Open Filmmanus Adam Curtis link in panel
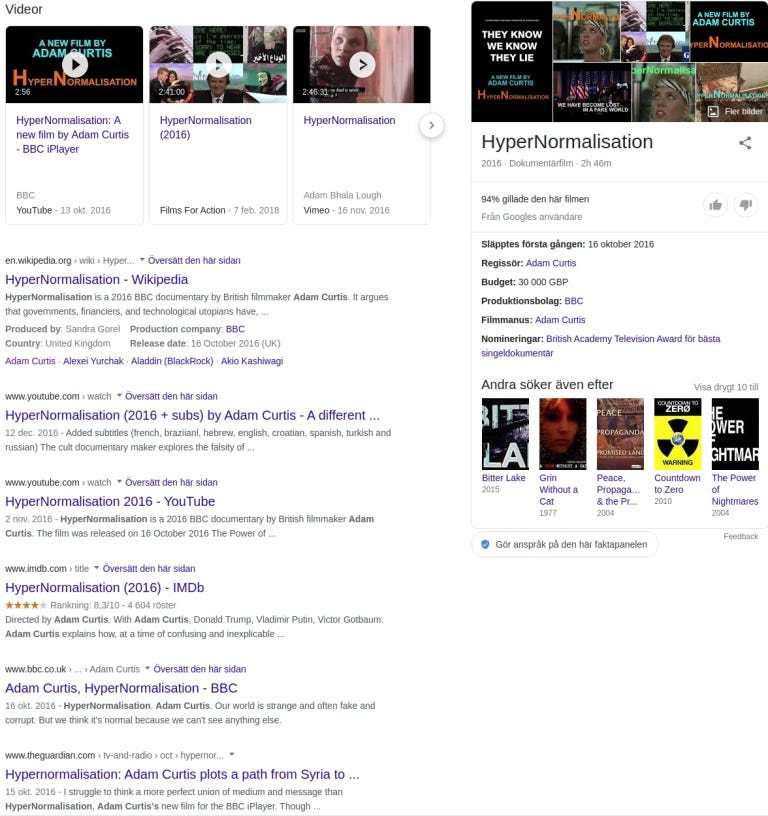Screen dimensions: 768x816 click(560, 320)
